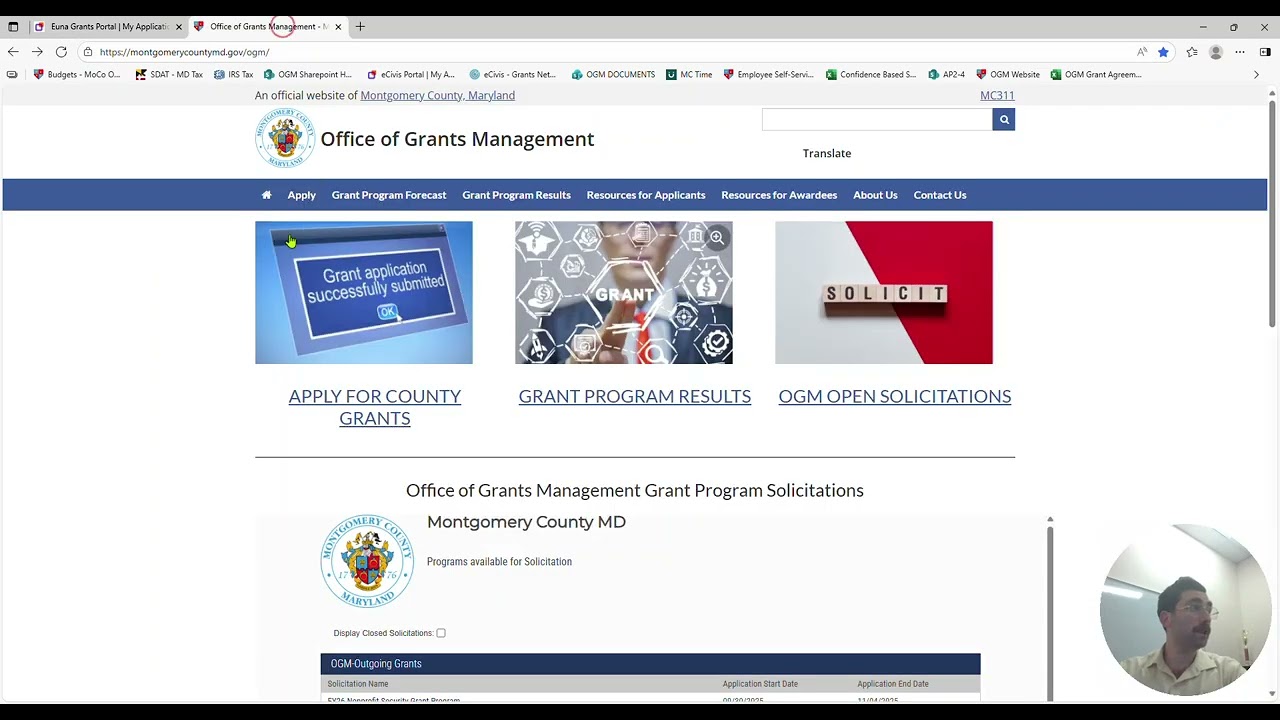The image size is (1280, 720).
Task: Open eCivis Portal bookmark
Action: 411,74
